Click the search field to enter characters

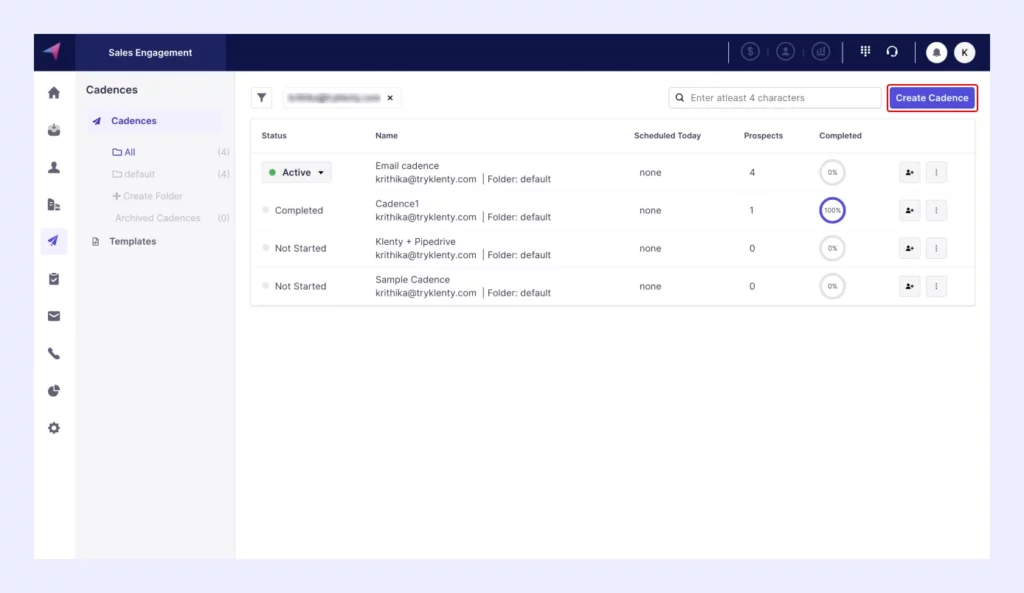click(774, 97)
